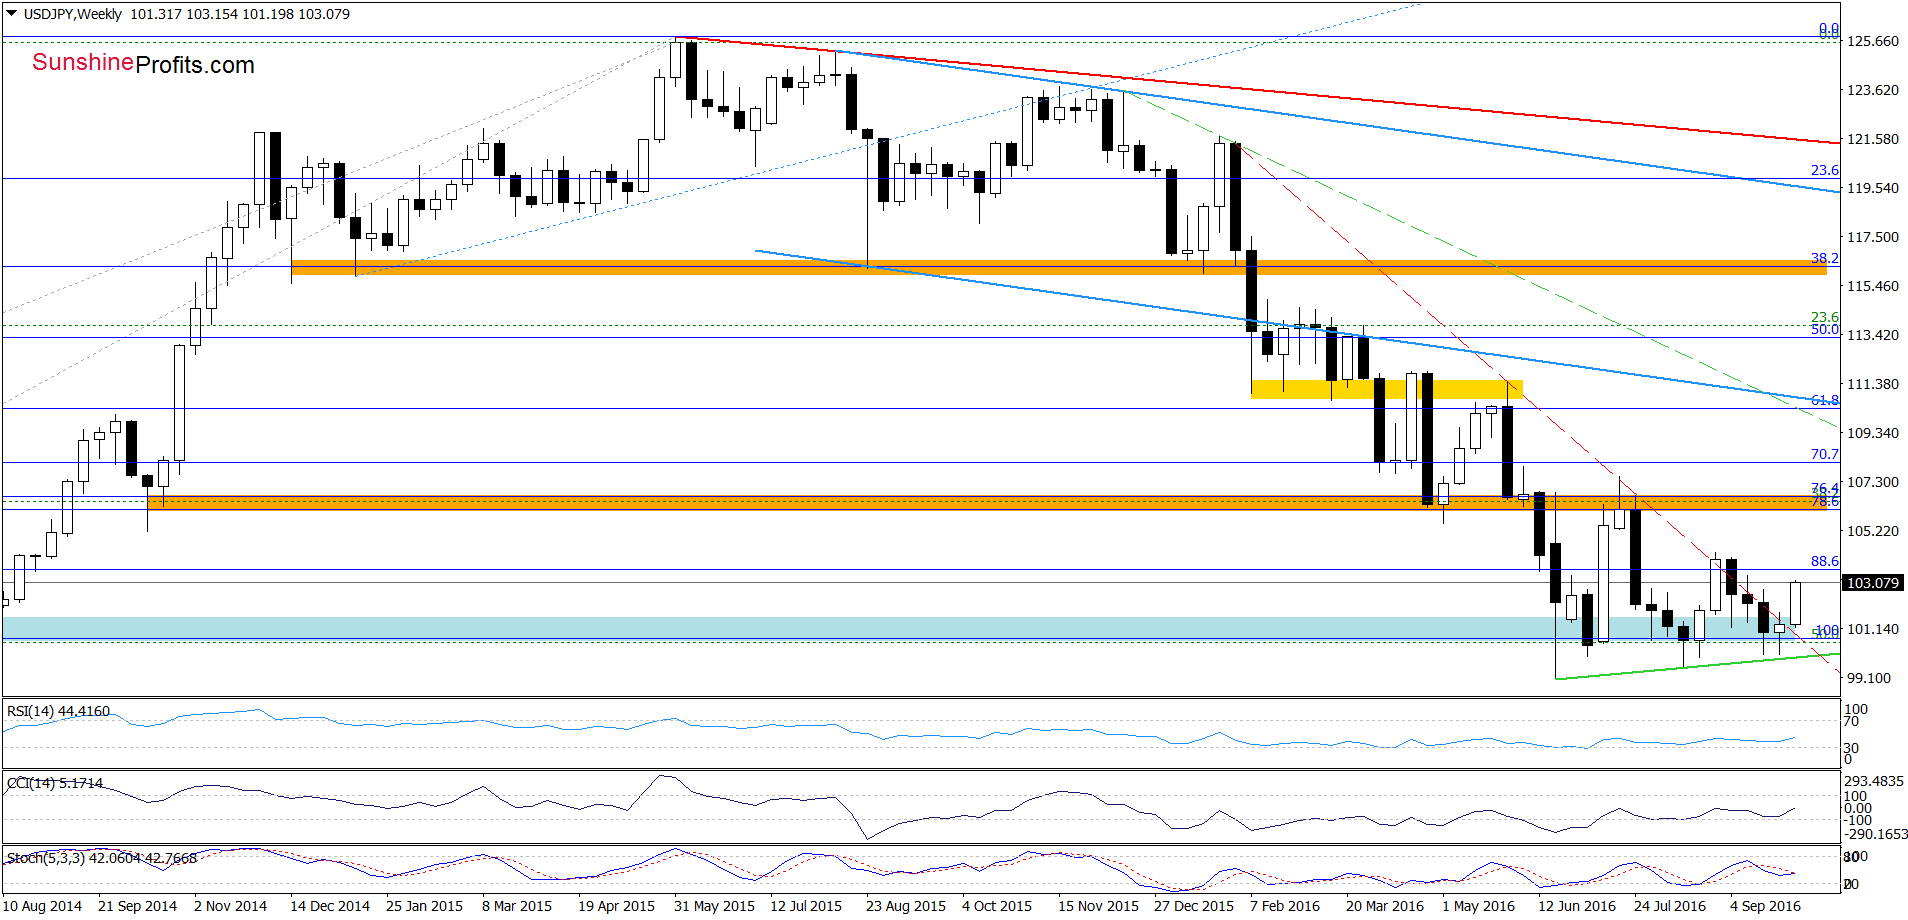The width and height of the screenshot is (1908, 920).
Task: Click the 31 May 2015 date label
Action: [714, 906]
